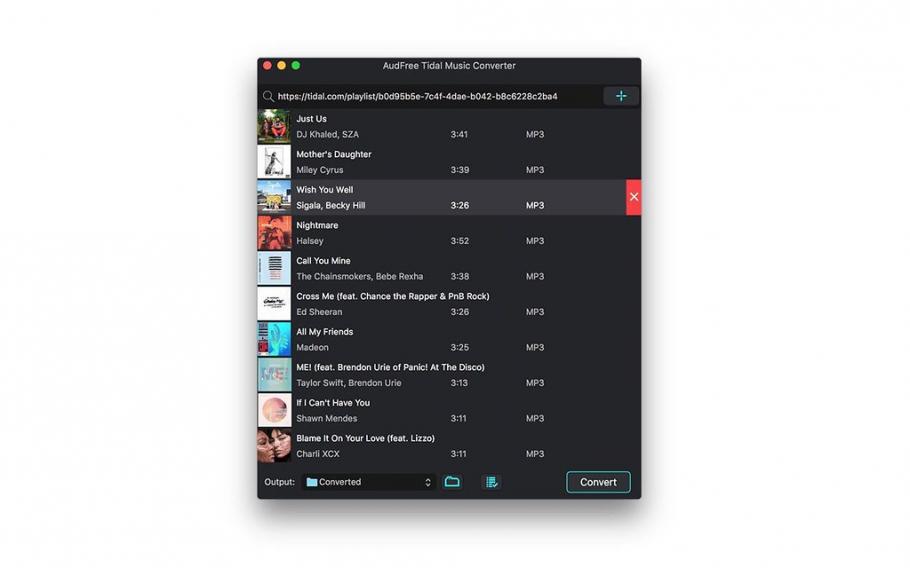Select the ME! feat. Brendon Urie title
This screenshot has width=910, height=568.
(391, 367)
